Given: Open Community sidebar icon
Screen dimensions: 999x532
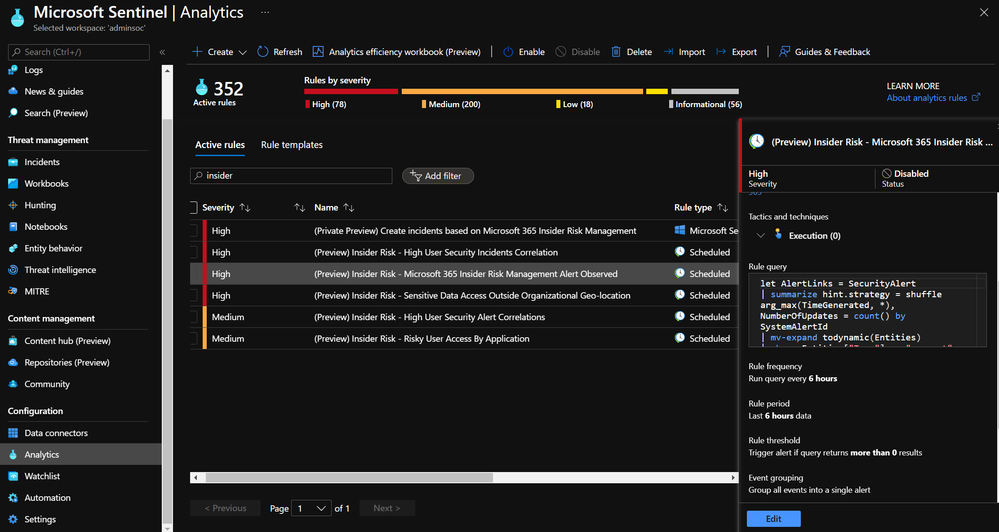Looking at the screenshot, I should click(x=13, y=384).
